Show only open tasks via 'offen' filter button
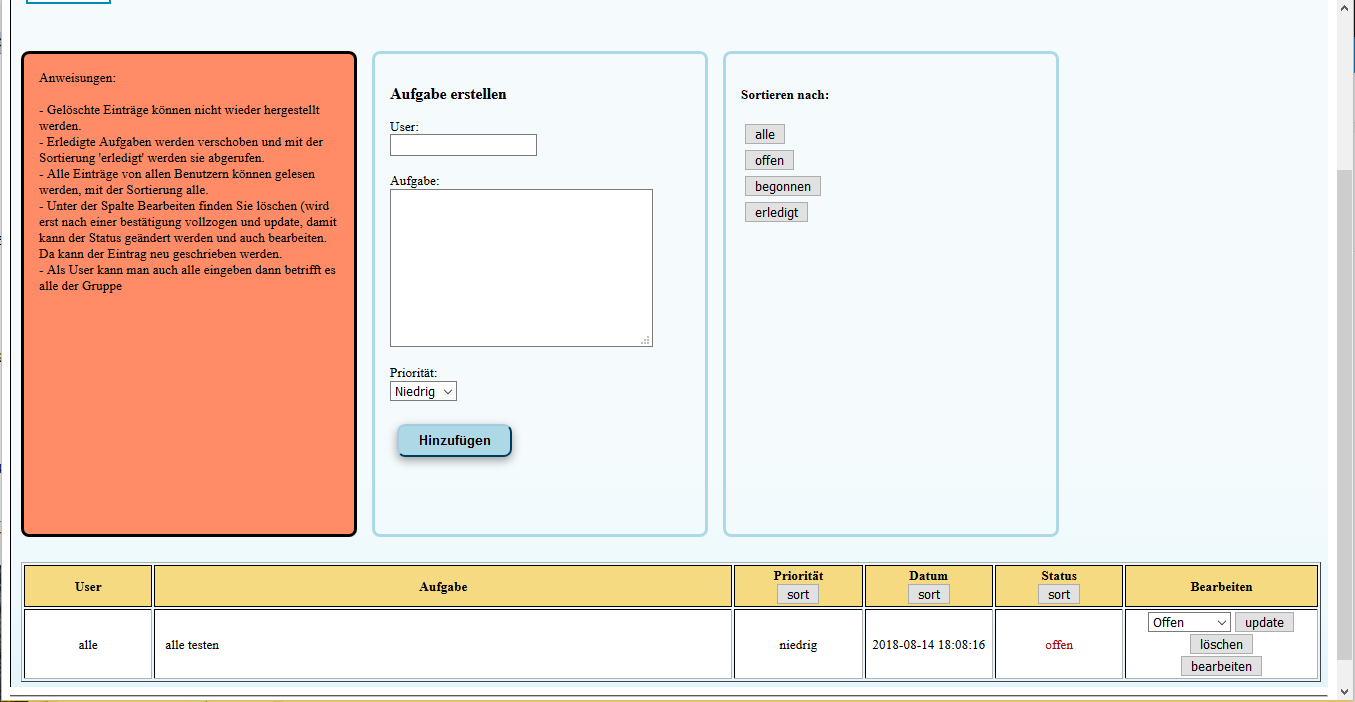 point(769,160)
